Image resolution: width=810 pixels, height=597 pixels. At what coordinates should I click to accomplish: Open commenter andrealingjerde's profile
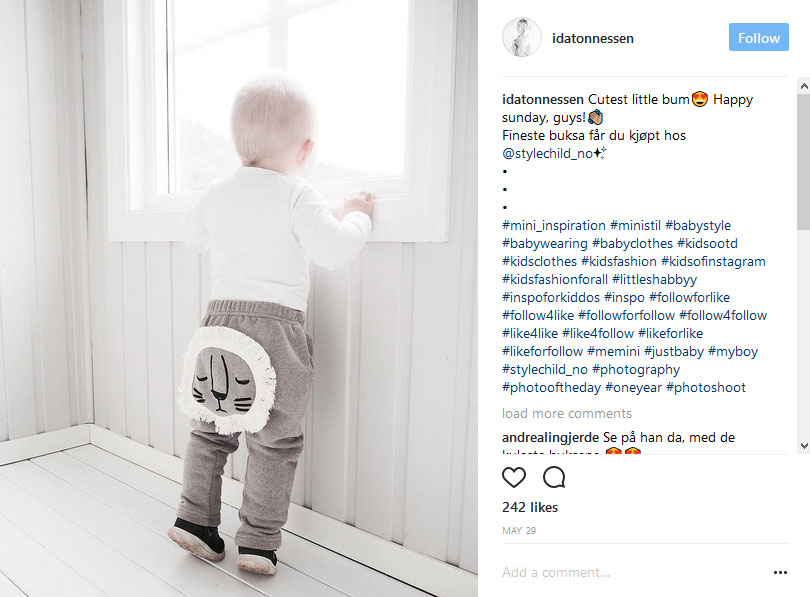click(550, 437)
